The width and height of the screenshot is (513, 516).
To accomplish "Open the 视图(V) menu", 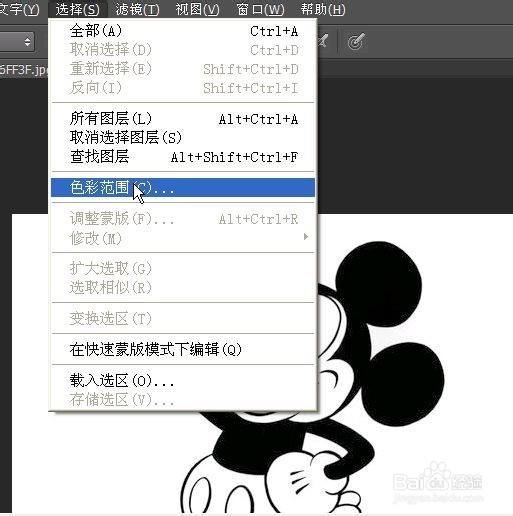I will [x=197, y=9].
